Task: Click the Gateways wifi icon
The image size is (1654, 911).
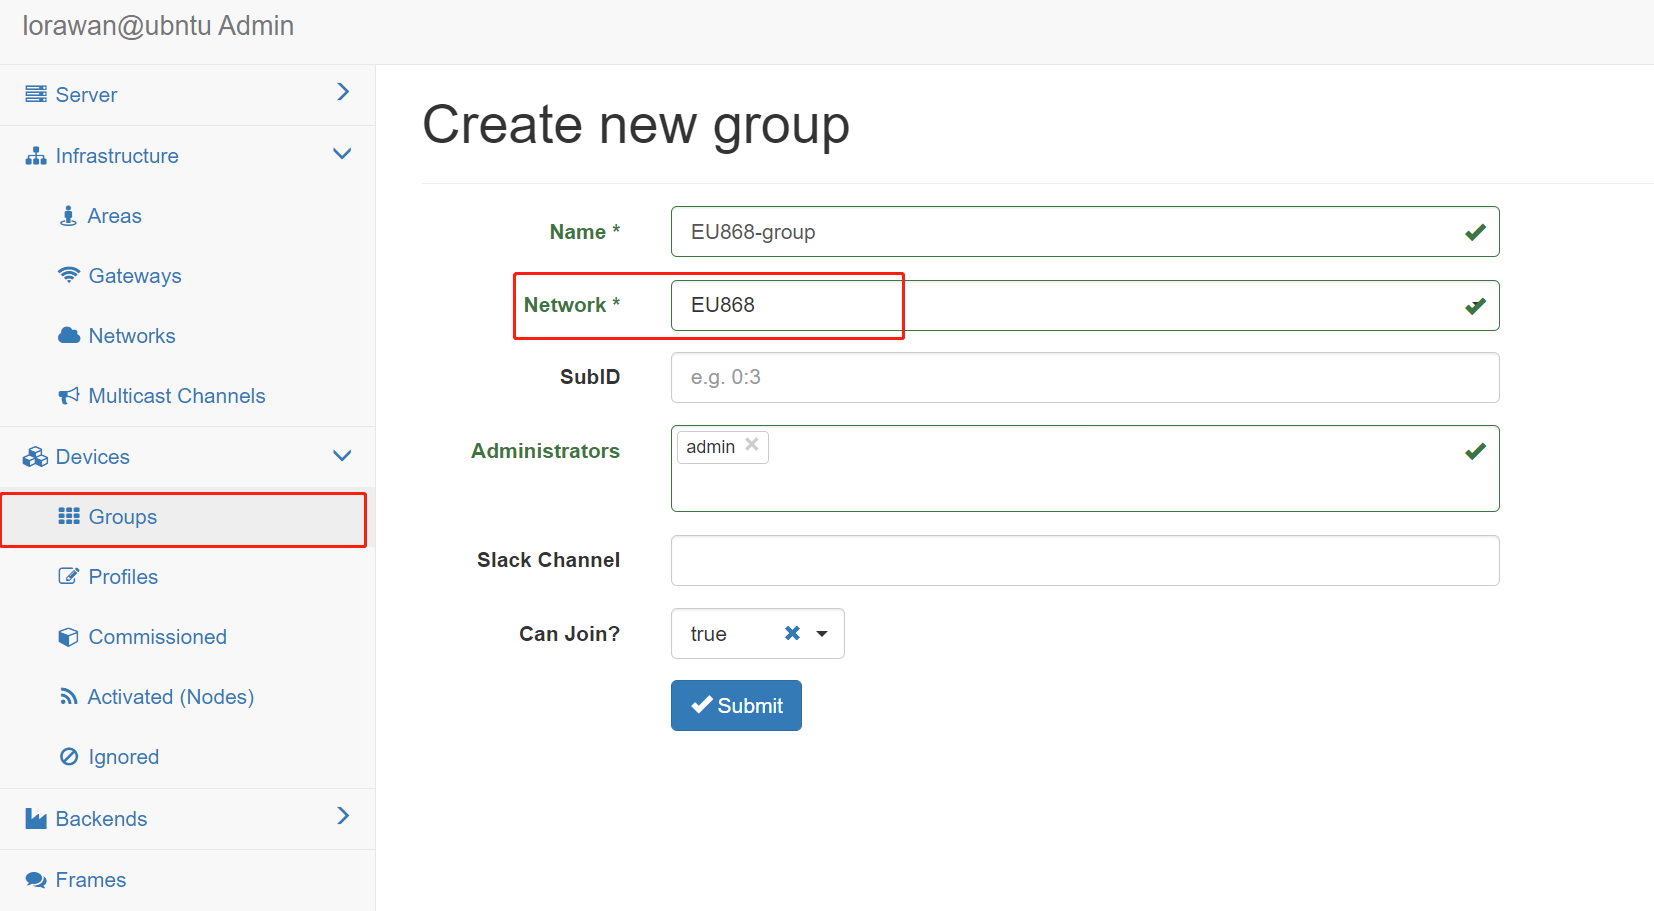Action: [69, 275]
